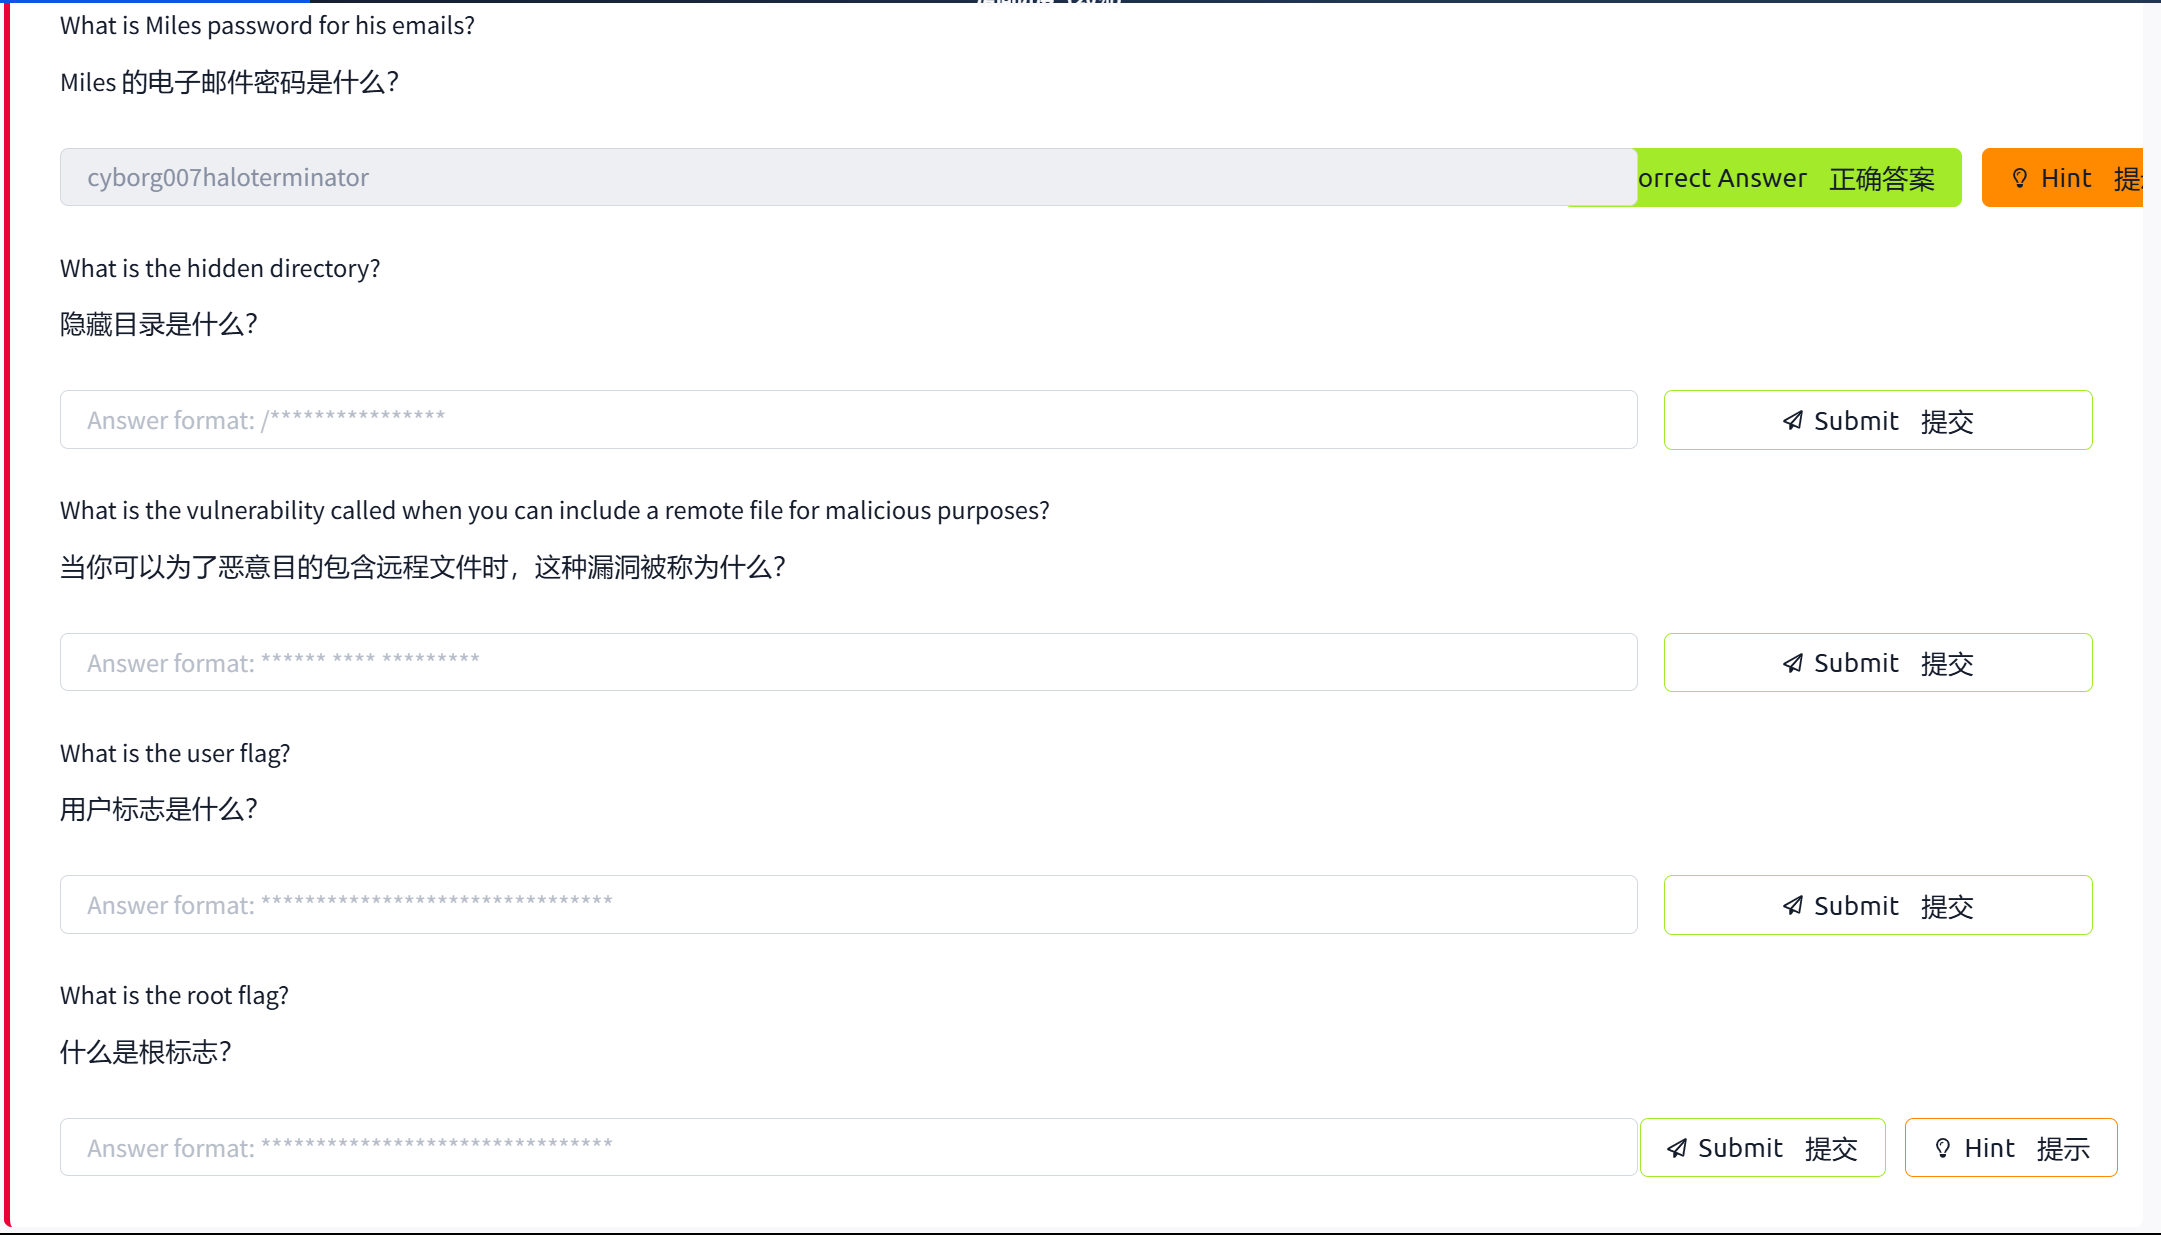
Task: Focus the user flag answer field
Action: pos(847,905)
